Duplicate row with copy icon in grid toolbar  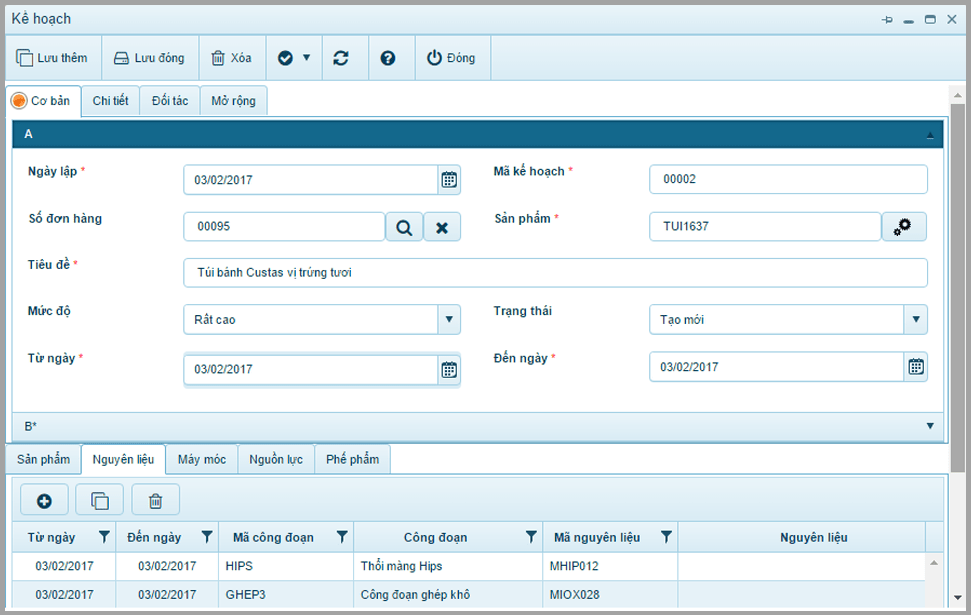100,500
